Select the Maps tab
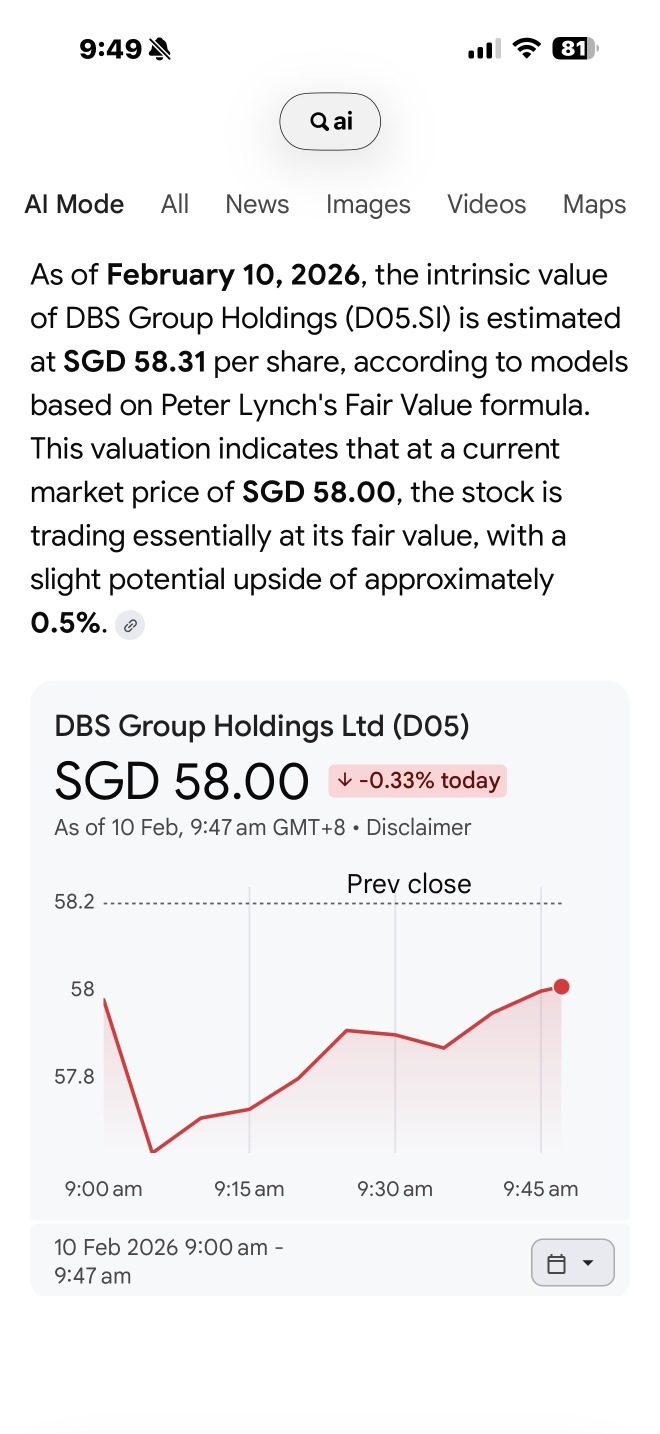This screenshot has width=660, height=1434. pyautogui.click(x=594, y=204)
